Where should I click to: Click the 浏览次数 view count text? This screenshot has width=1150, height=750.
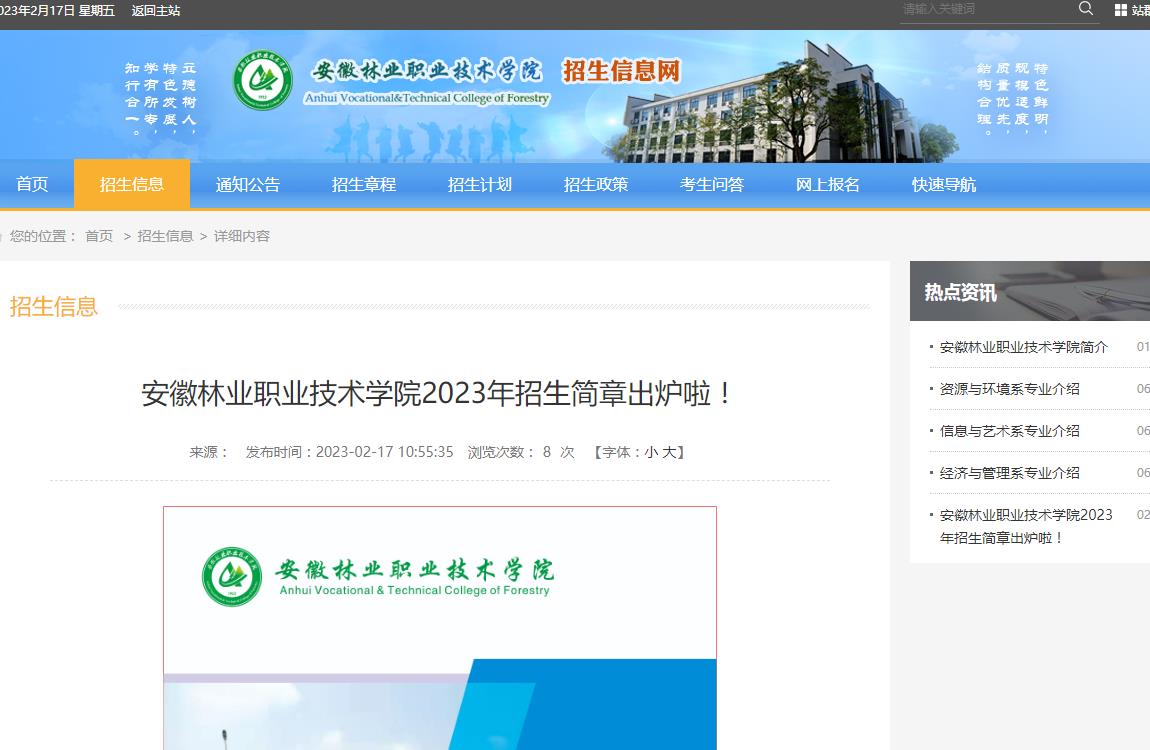[521, 452]
